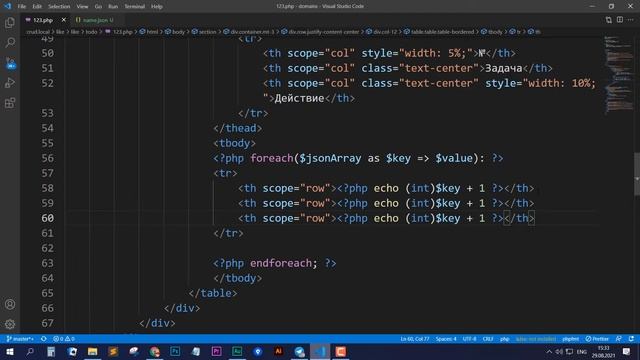Viewport: 640px width, 360px height.
Task: Expand the div.container.mt-3 breadcrumb
Action: (x=249, y=31)
